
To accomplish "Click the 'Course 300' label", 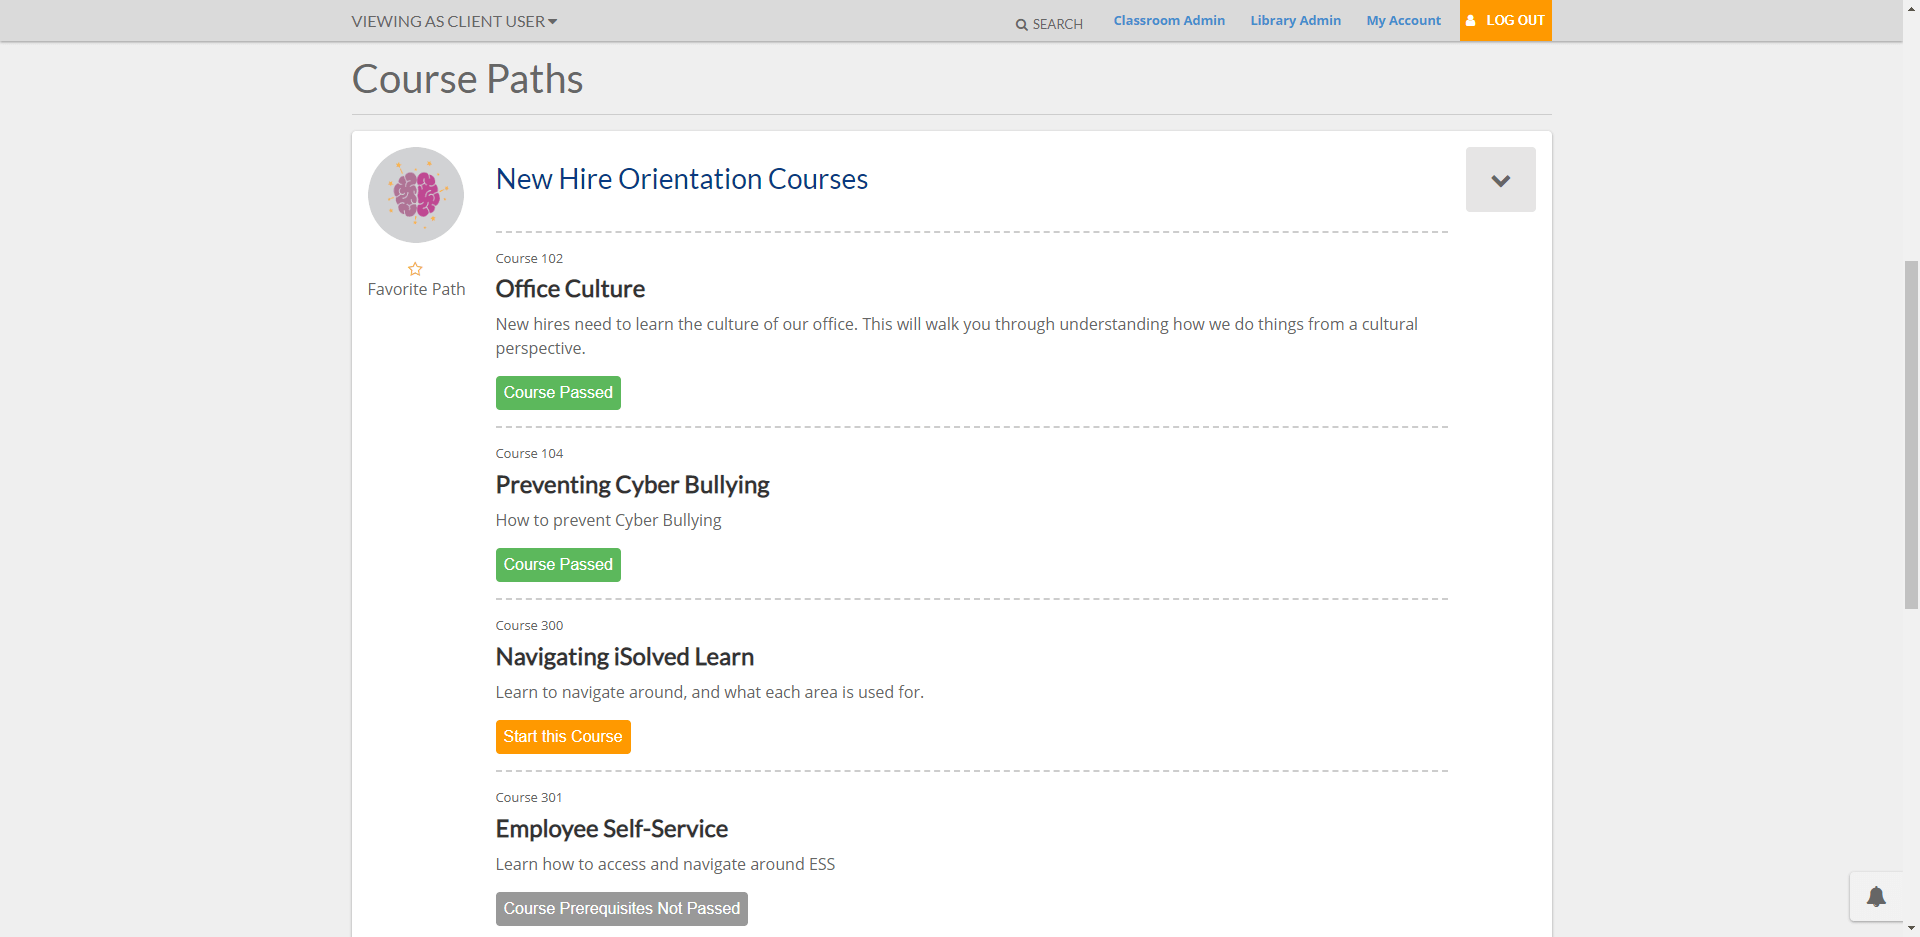I will coord(529,625).
